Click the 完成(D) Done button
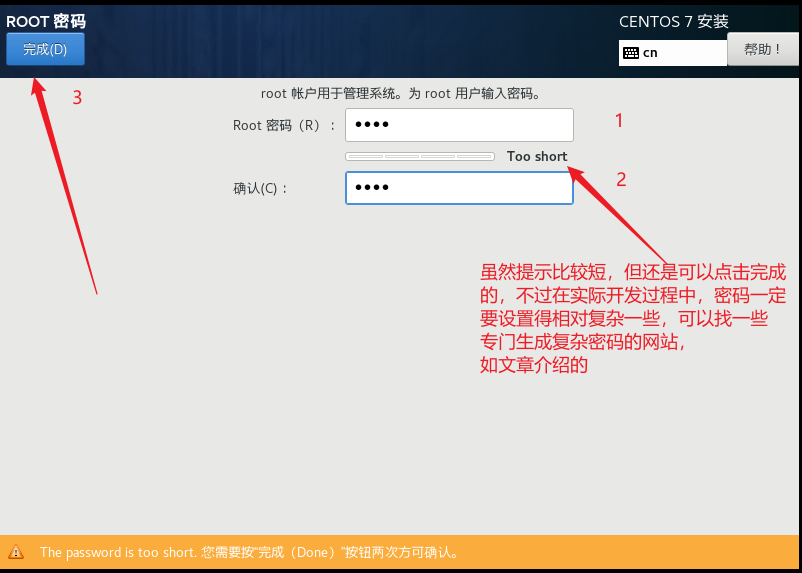802x573 pixels. pyautogui.click(x=45, y=49)
